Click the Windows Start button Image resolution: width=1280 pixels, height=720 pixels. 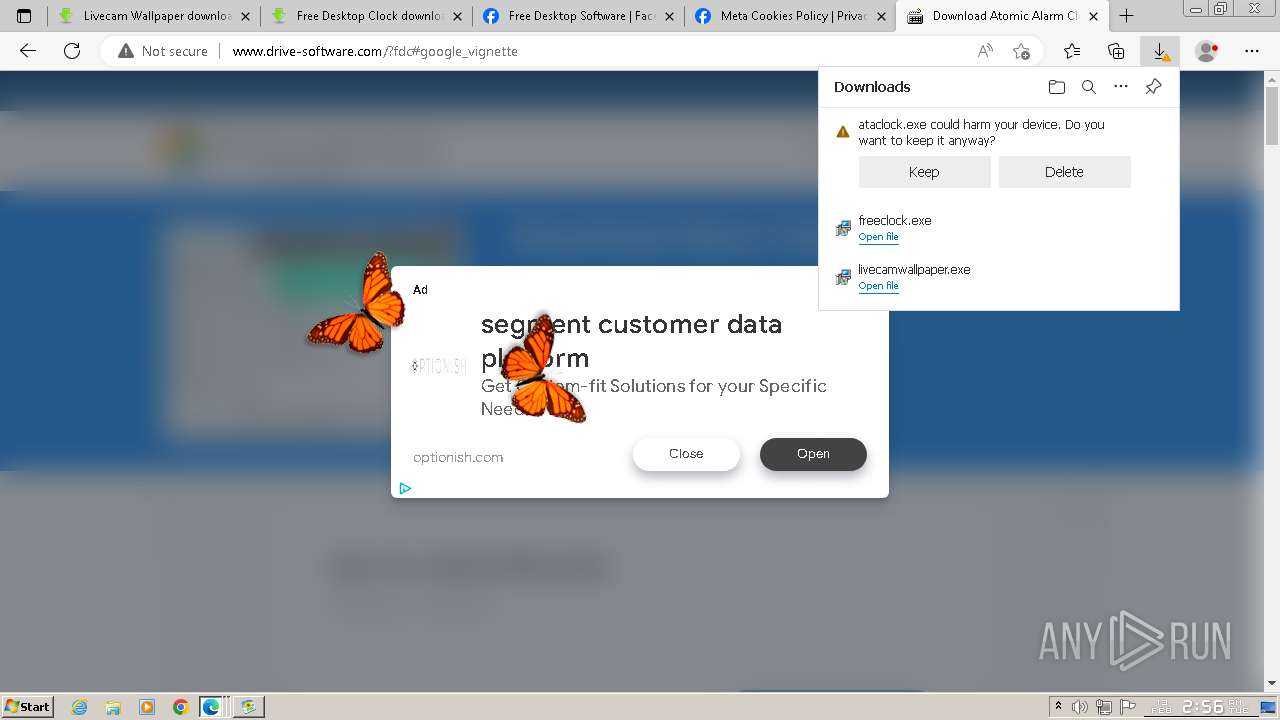coord(28,706)
